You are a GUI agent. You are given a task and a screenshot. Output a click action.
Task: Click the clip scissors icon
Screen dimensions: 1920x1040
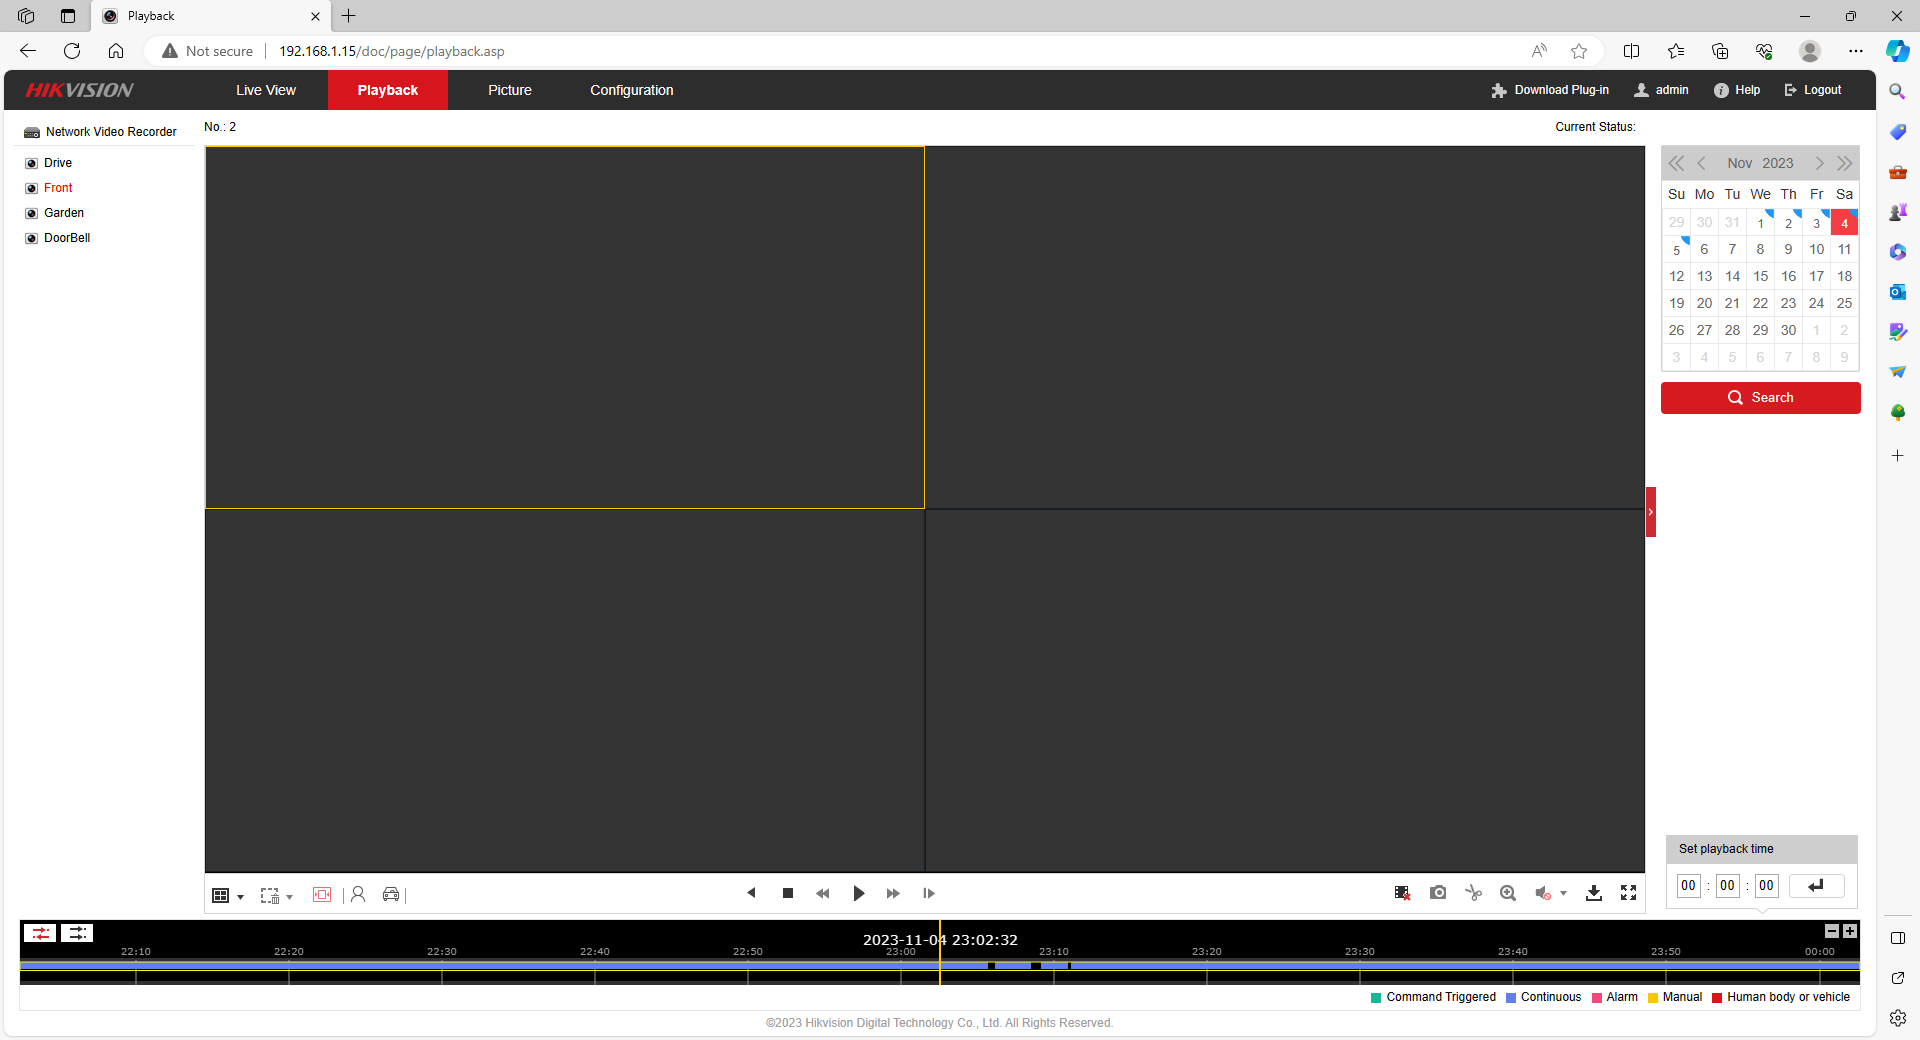(x=1473, y=893)
